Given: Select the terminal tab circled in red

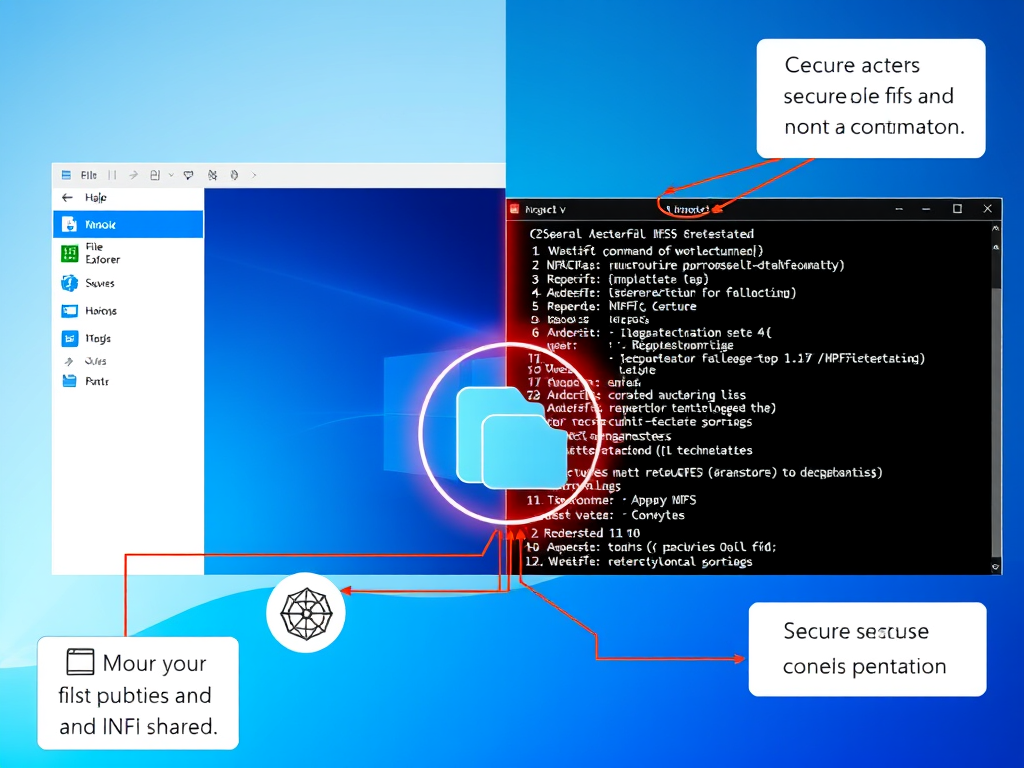Looking at the screenshot, I should coord(689,209).
